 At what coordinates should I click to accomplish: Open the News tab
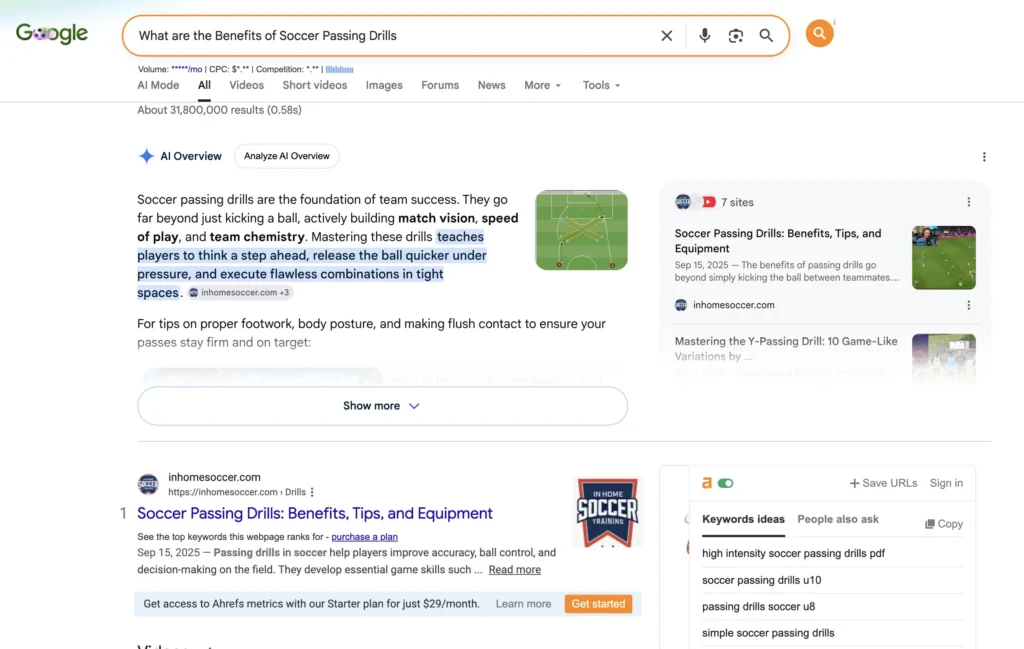pos(491,86)
